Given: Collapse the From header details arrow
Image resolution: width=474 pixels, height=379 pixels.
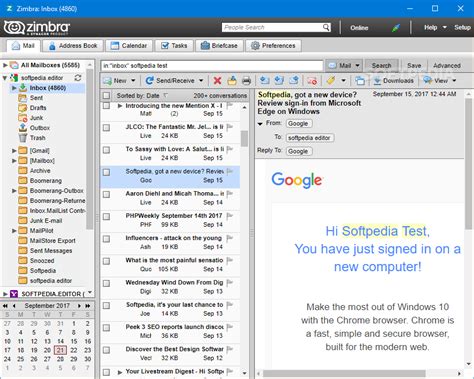Looking at the screenshot, I should (x=260, y=124).
